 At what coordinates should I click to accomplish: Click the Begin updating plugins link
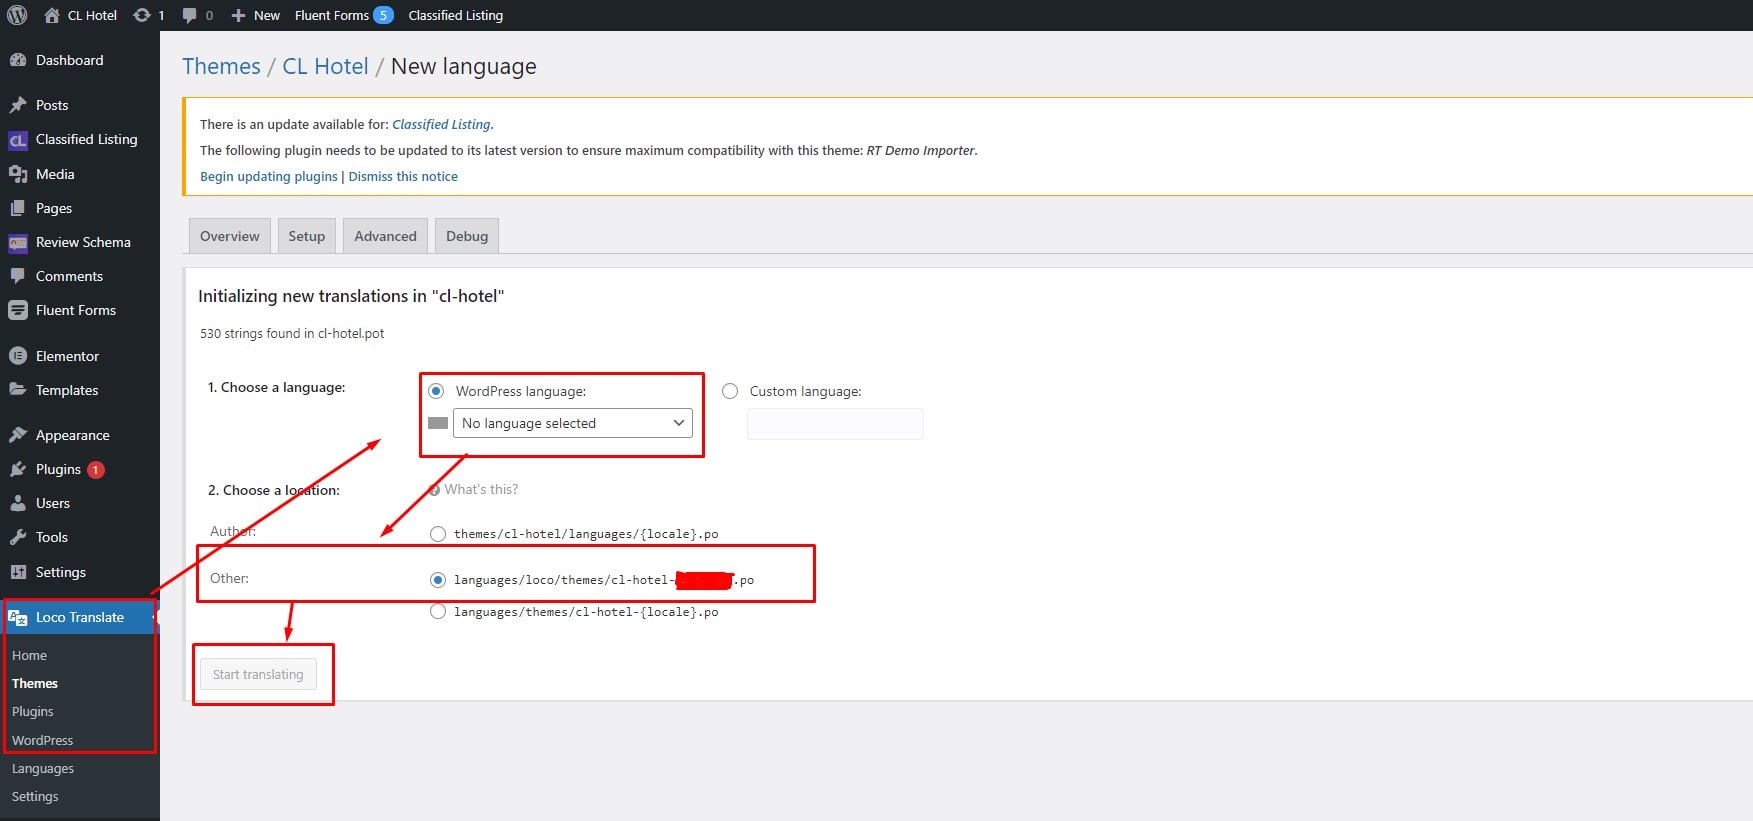point(269,177)
